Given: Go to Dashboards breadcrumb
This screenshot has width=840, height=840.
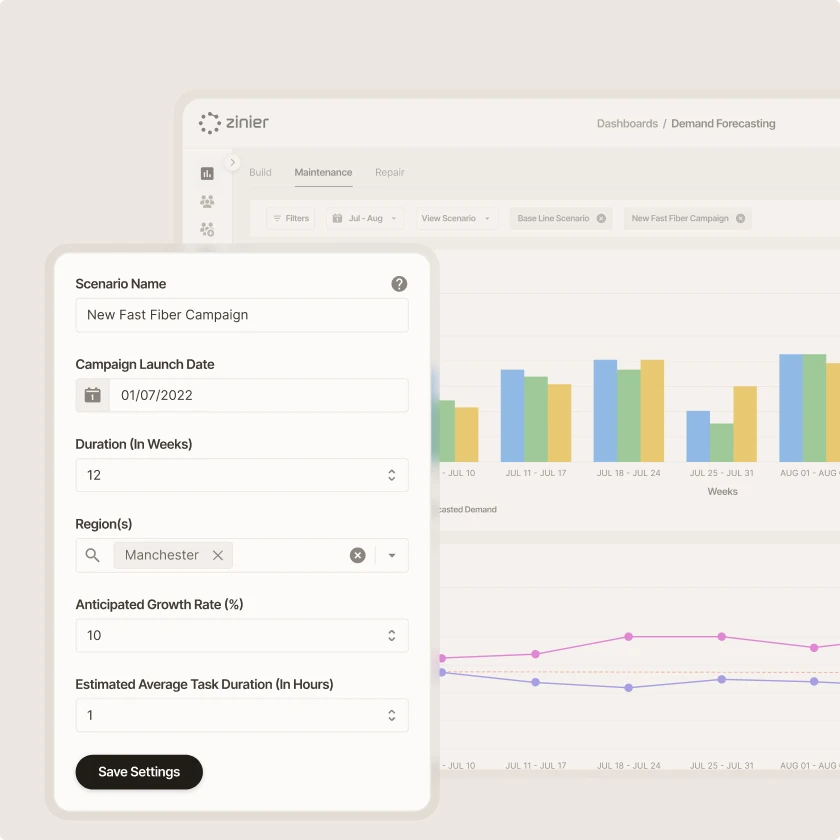Looking at the screenshot, I should (627, 124).
